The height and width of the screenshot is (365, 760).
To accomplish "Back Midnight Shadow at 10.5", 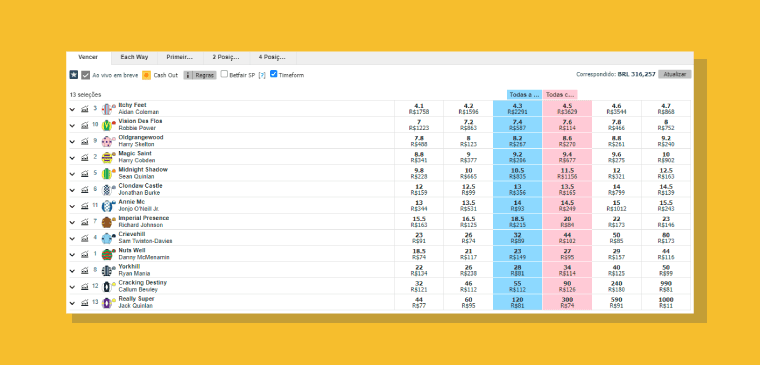I will pos(517,173).
